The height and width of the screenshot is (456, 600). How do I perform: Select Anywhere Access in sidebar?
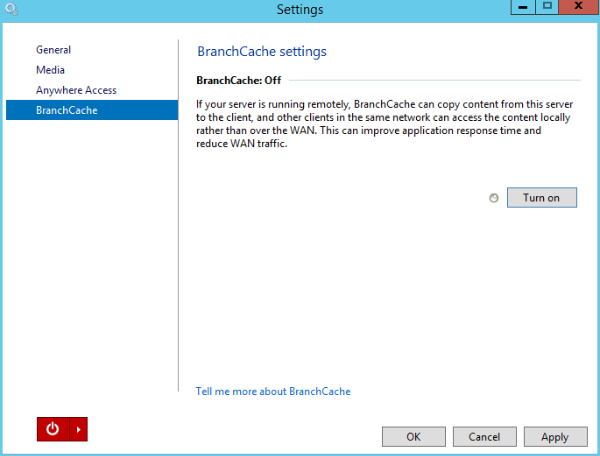pos(76,90)
